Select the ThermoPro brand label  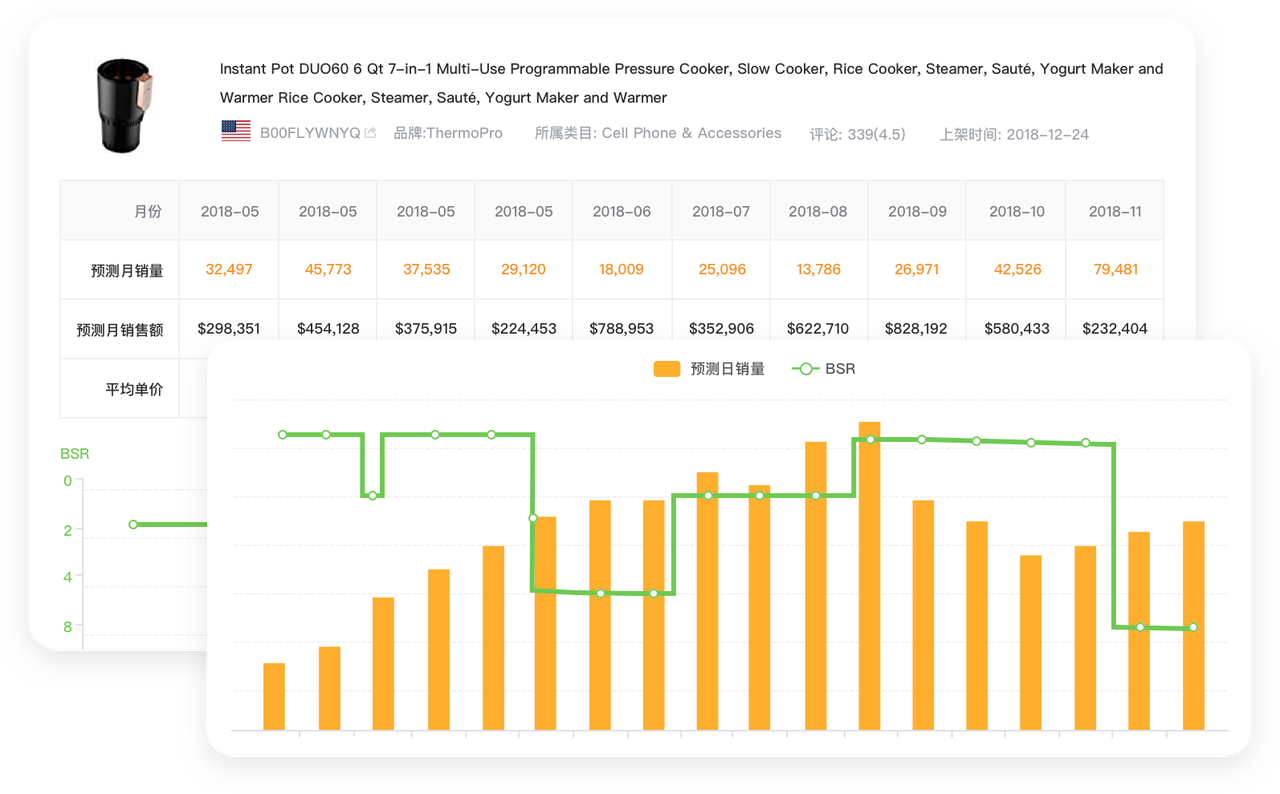pyautogui.click(x=448, y=133)
